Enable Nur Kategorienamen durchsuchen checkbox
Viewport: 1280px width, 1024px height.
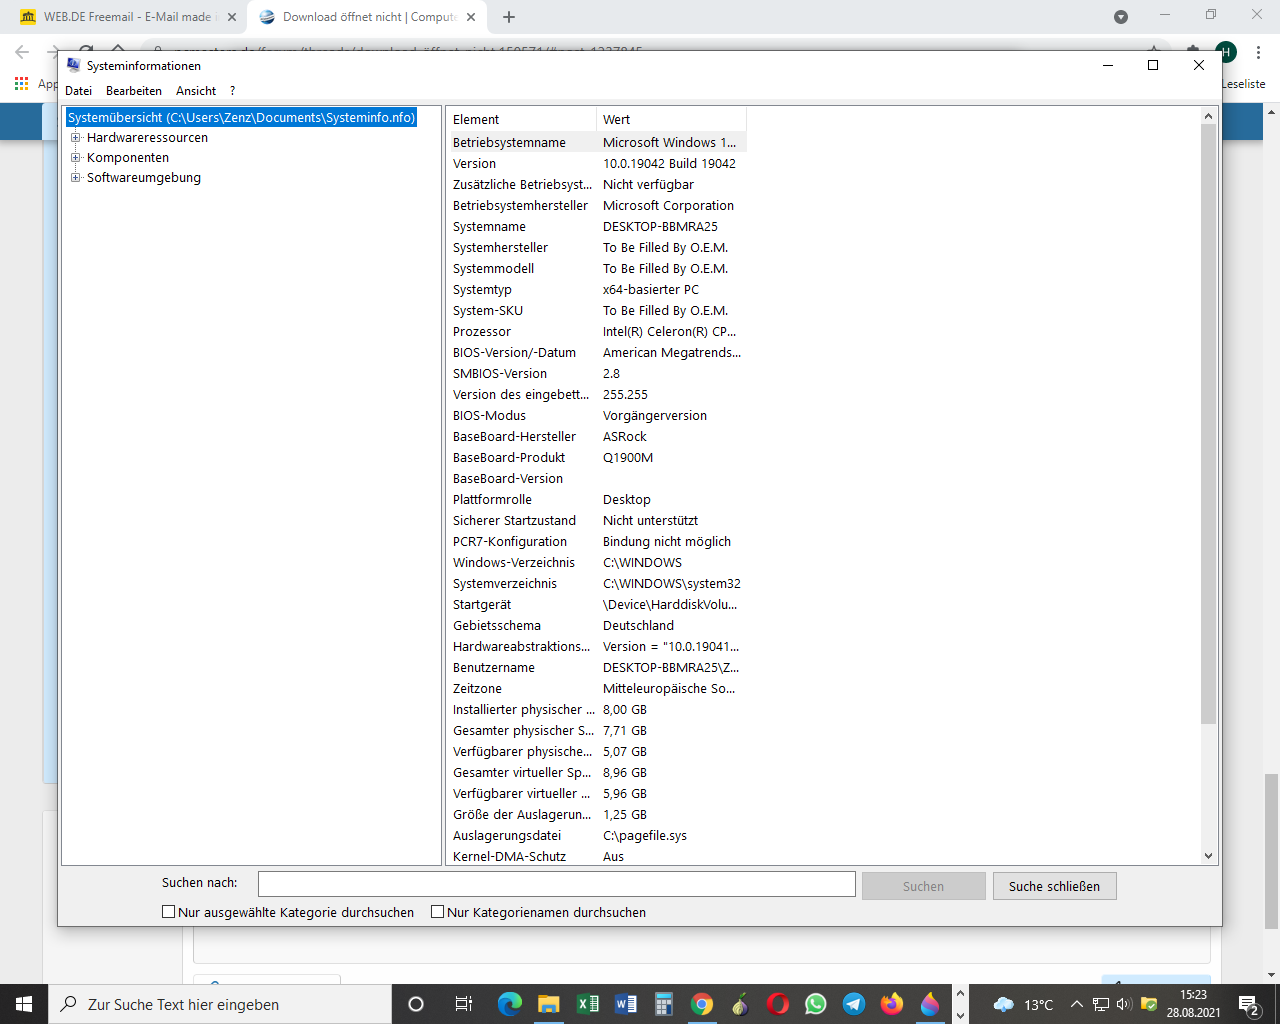pos(437,912)
